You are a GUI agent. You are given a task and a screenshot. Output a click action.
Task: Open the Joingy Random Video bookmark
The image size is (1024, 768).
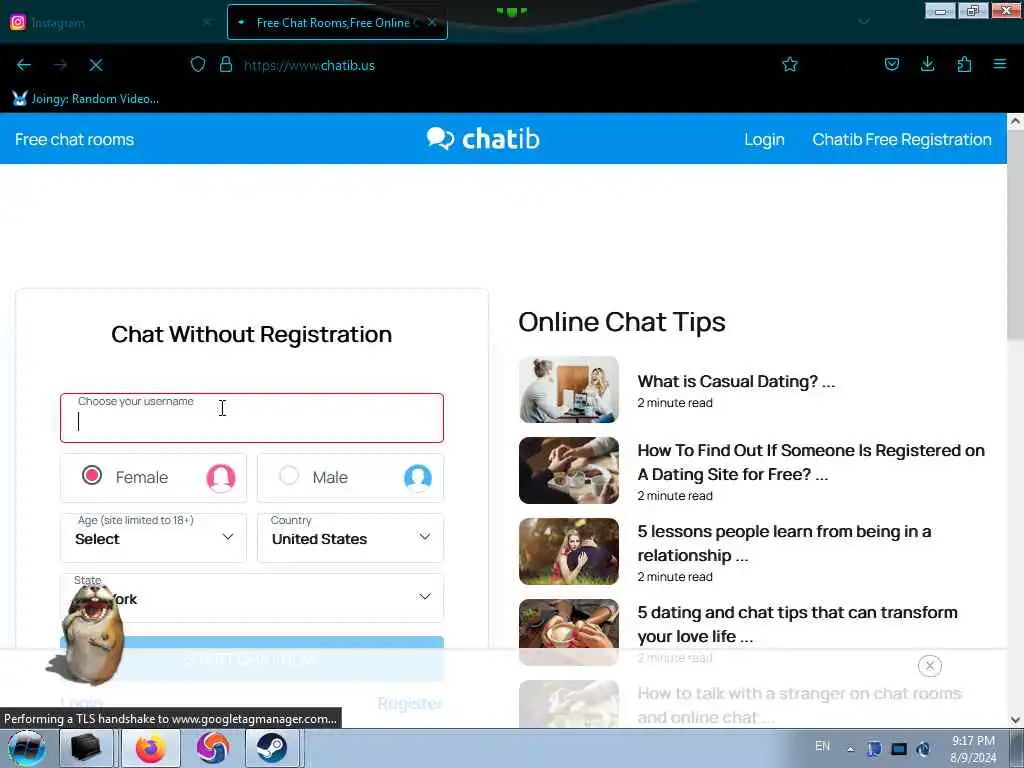86,99
